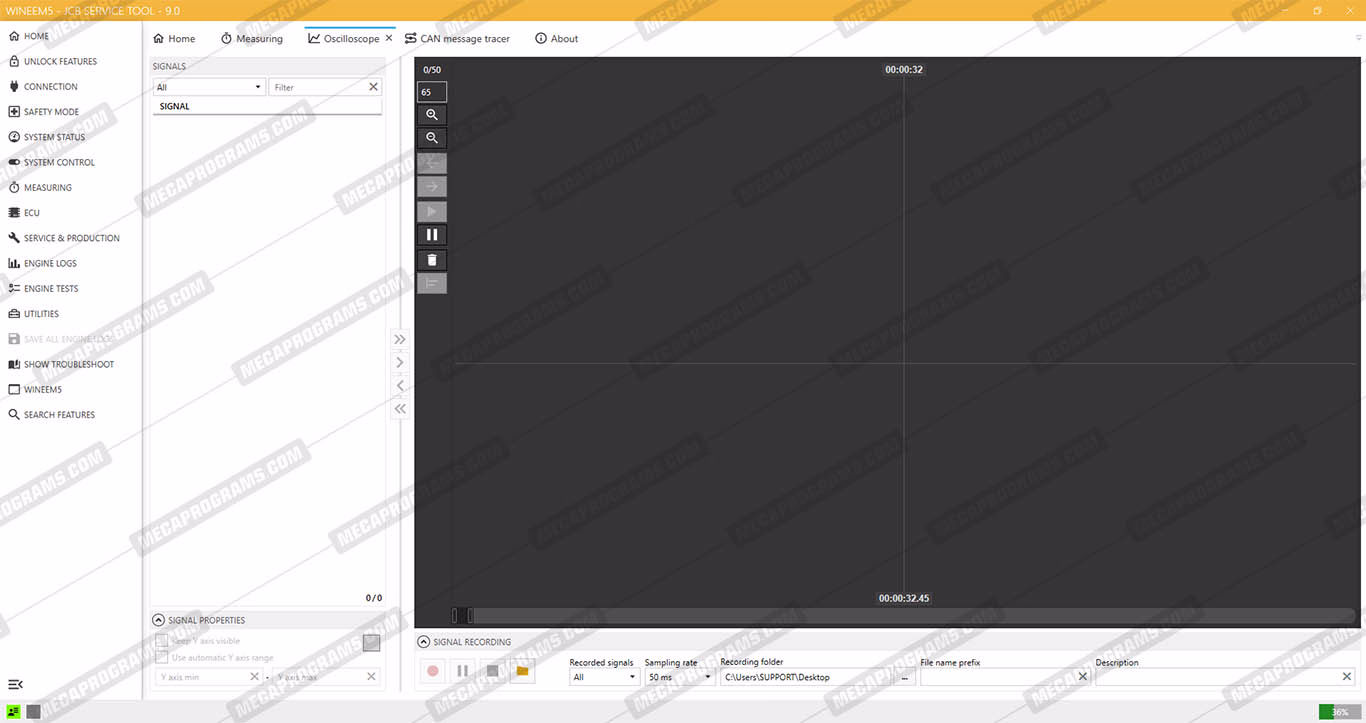The image size is (1366, 723).
Task: Open Engine Tests in the sidebar
Action: 51,288
